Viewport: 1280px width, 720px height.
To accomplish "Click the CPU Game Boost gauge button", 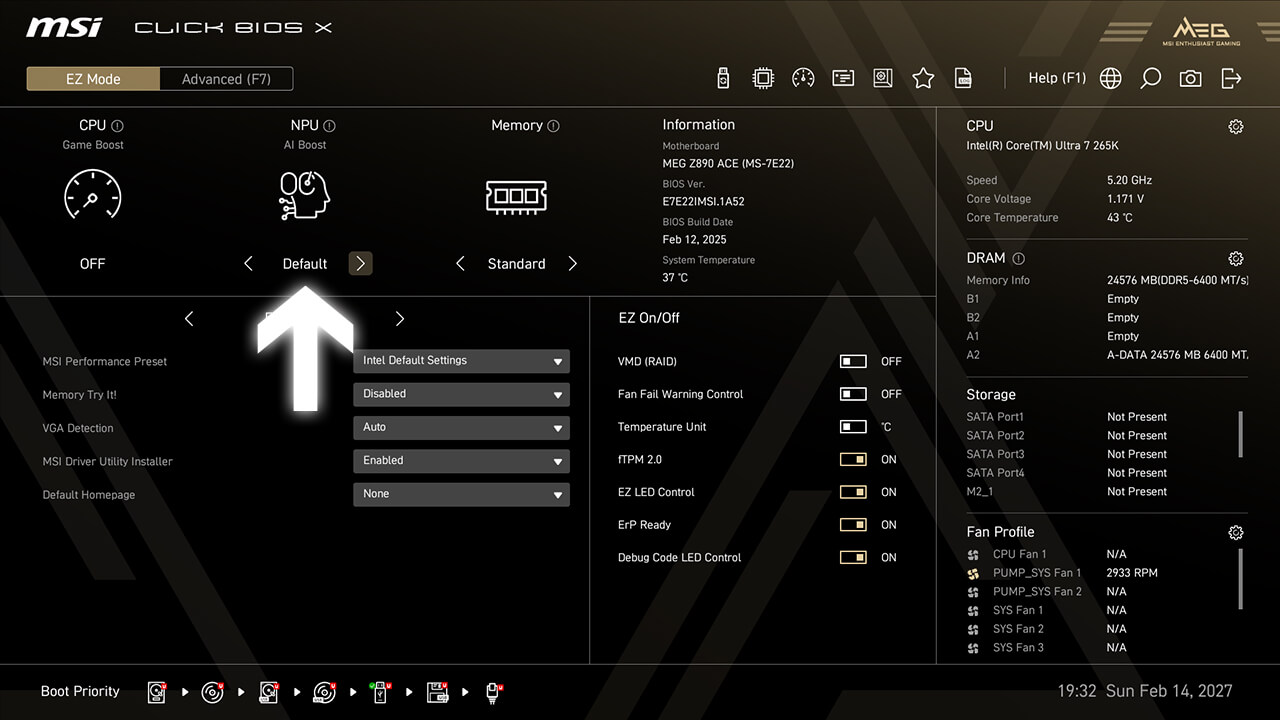I will coord(92,194).
